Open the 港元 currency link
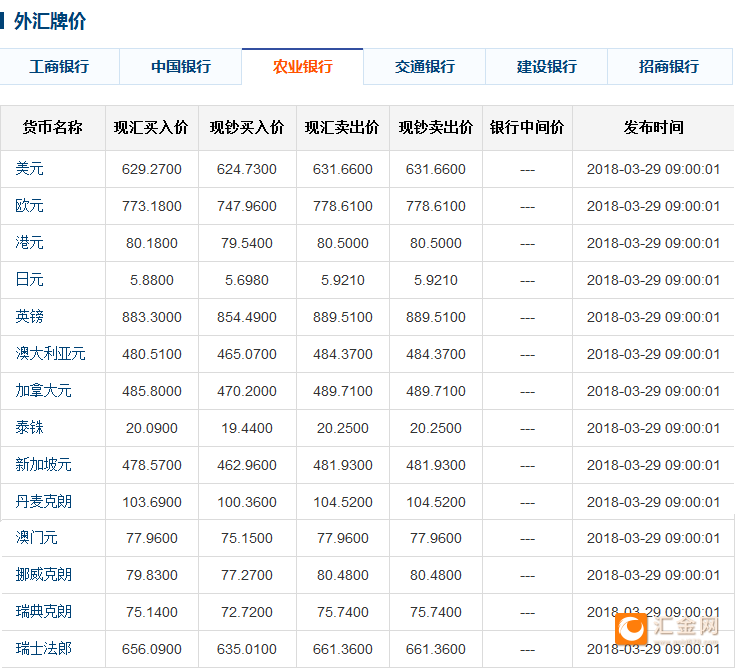 30,243
